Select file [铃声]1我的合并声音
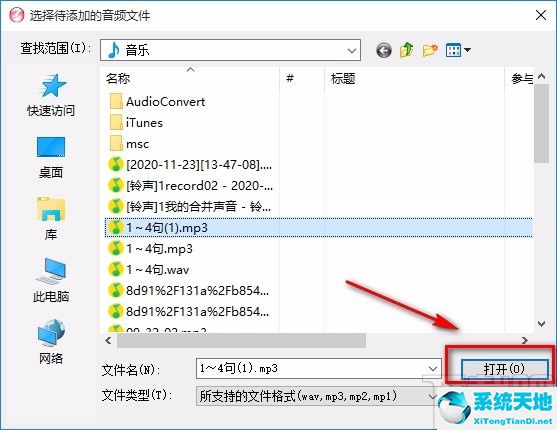The height and width of the screenshot is (430, 557). tap(190, 207)
